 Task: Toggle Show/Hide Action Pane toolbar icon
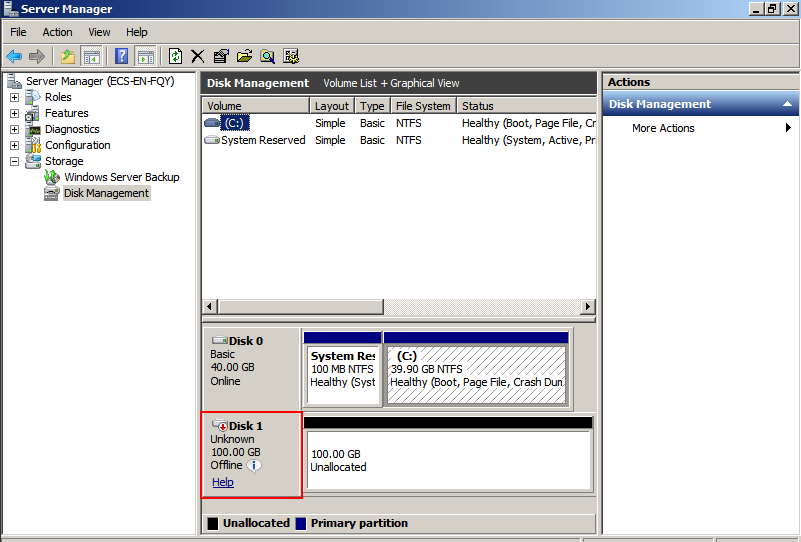click(x=146, y=56)
